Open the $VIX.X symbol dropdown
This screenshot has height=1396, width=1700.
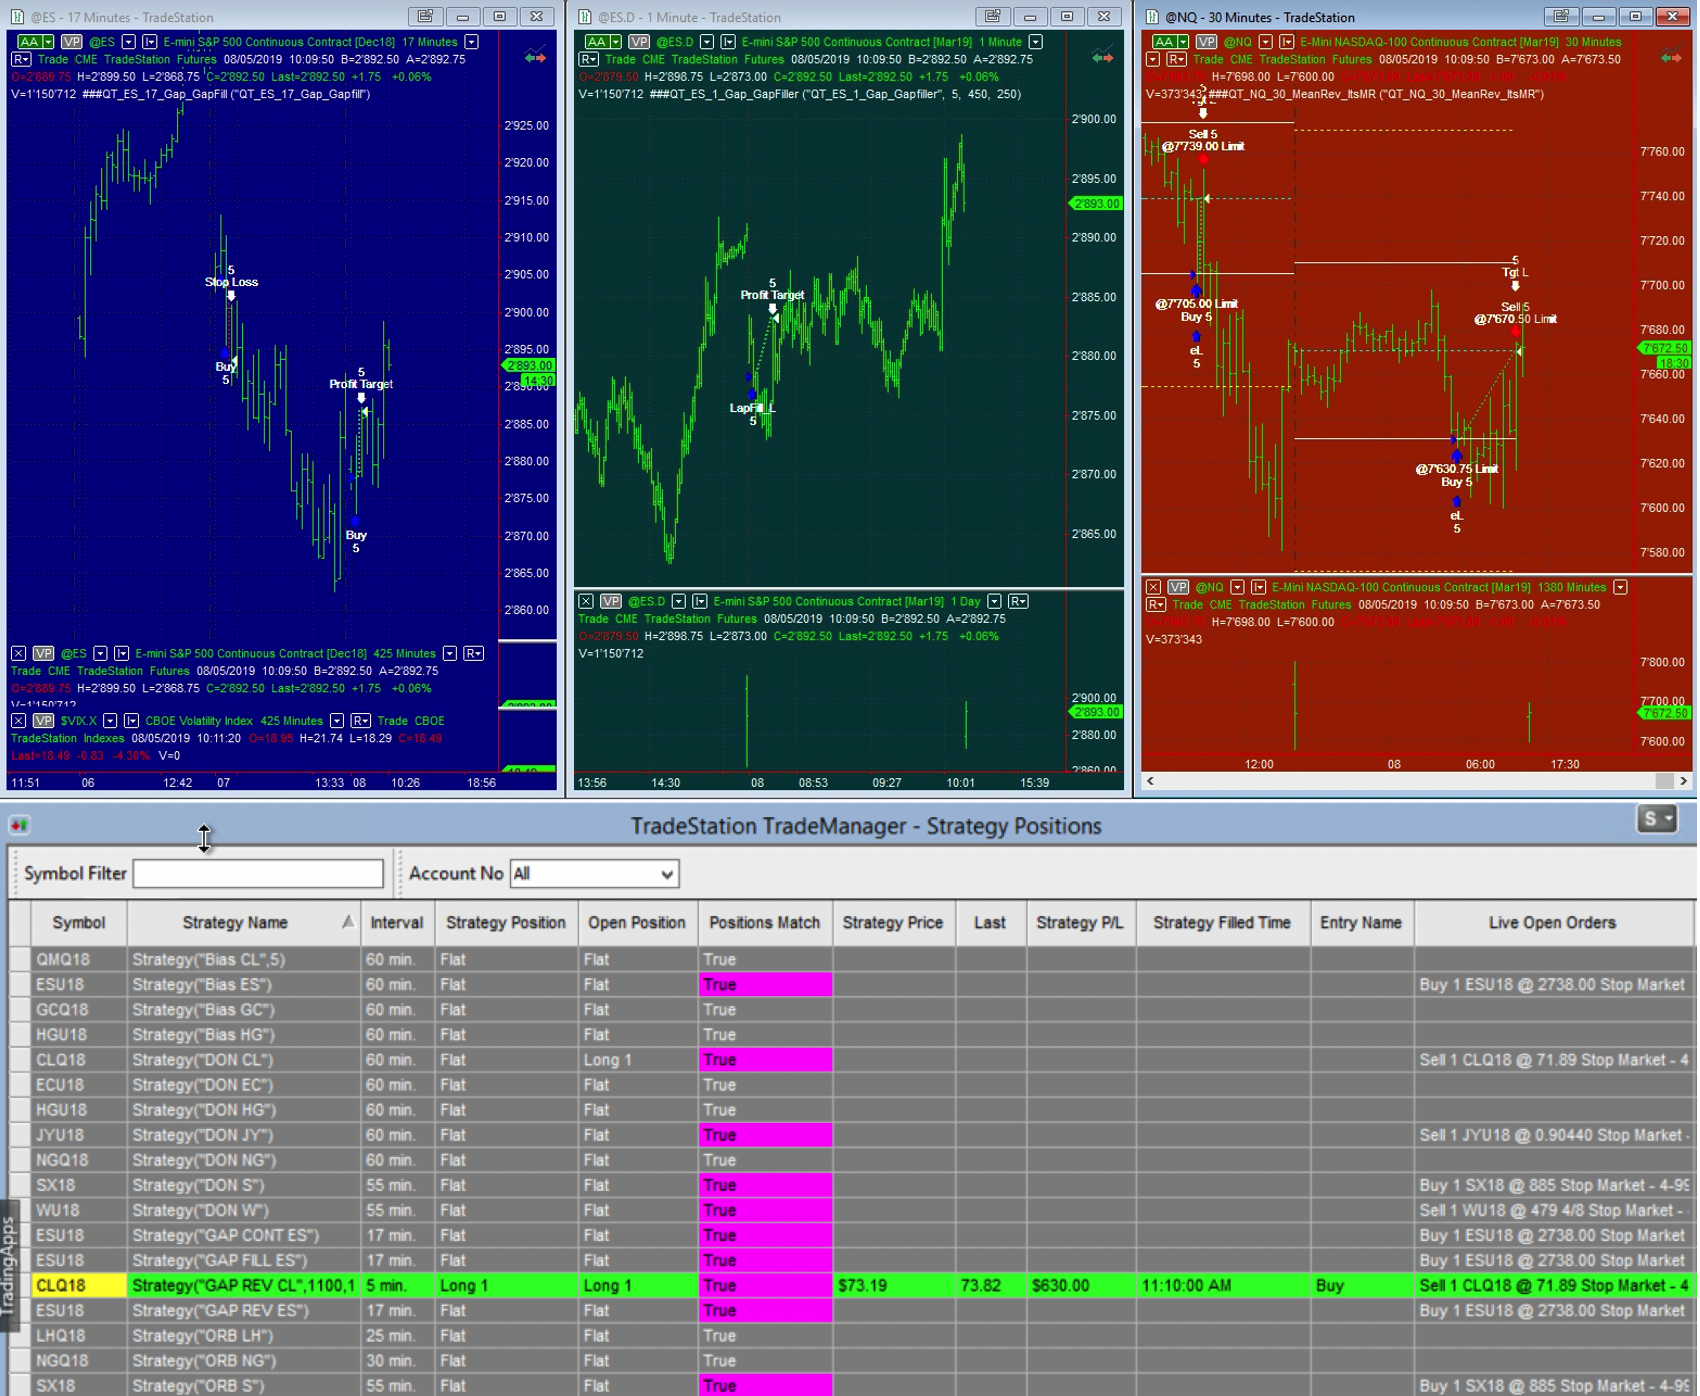point(110,720)
